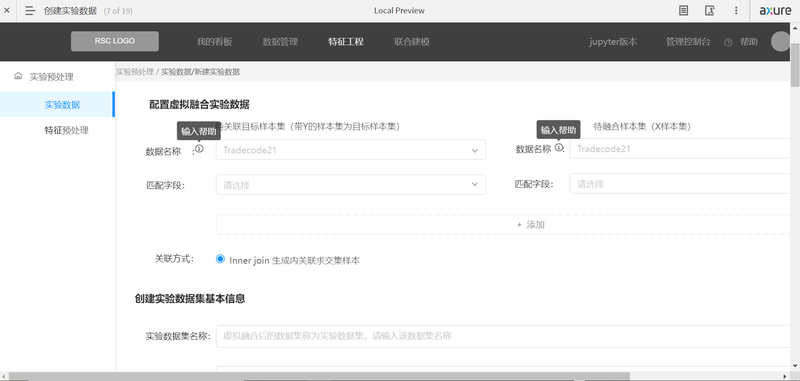This screenshot has height=381, width=800.
Task: Select 特征预处理 sidebar item
Action: coord(67,130)
